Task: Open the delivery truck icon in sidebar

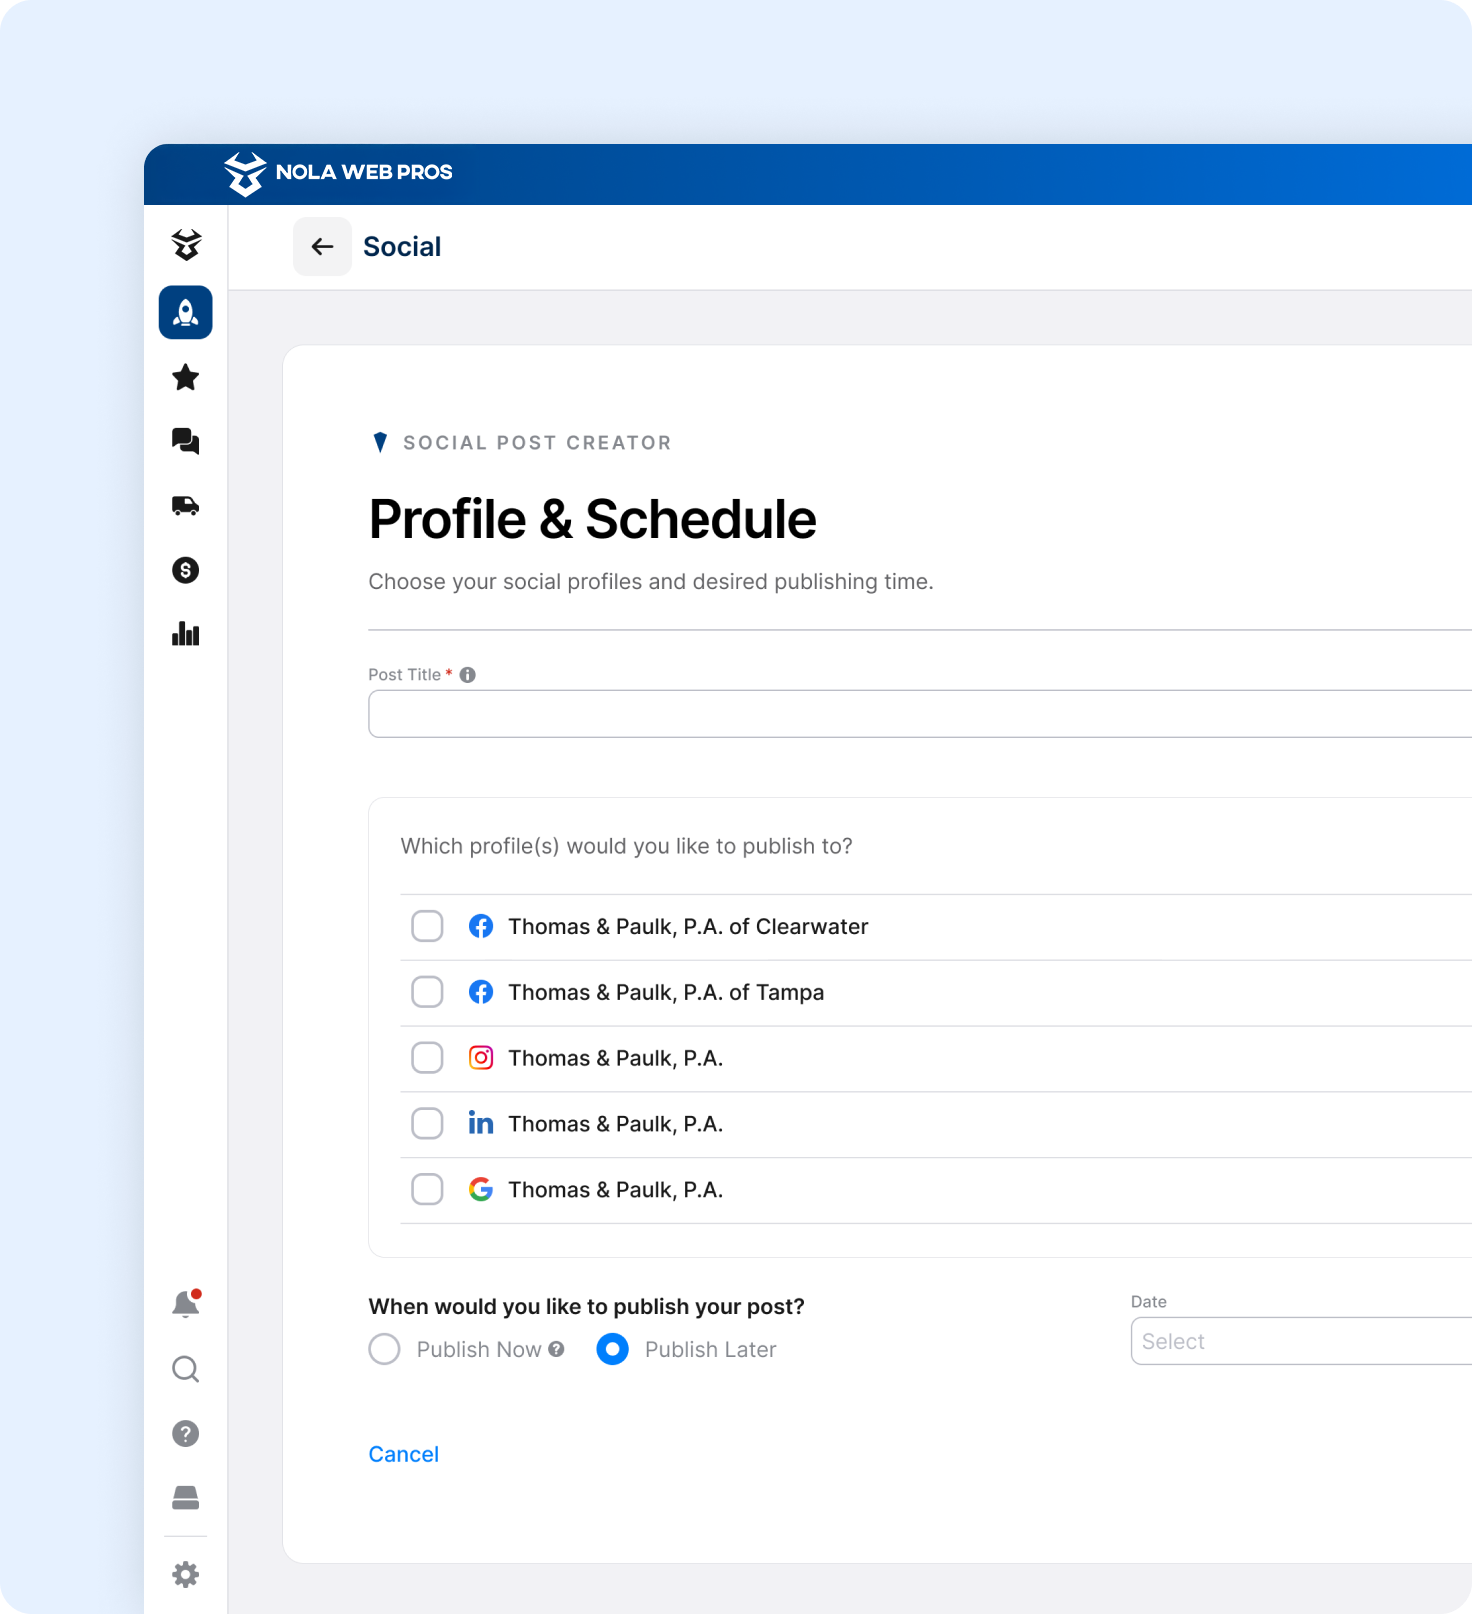Action: pyautogui.click(x=186, y=506)
